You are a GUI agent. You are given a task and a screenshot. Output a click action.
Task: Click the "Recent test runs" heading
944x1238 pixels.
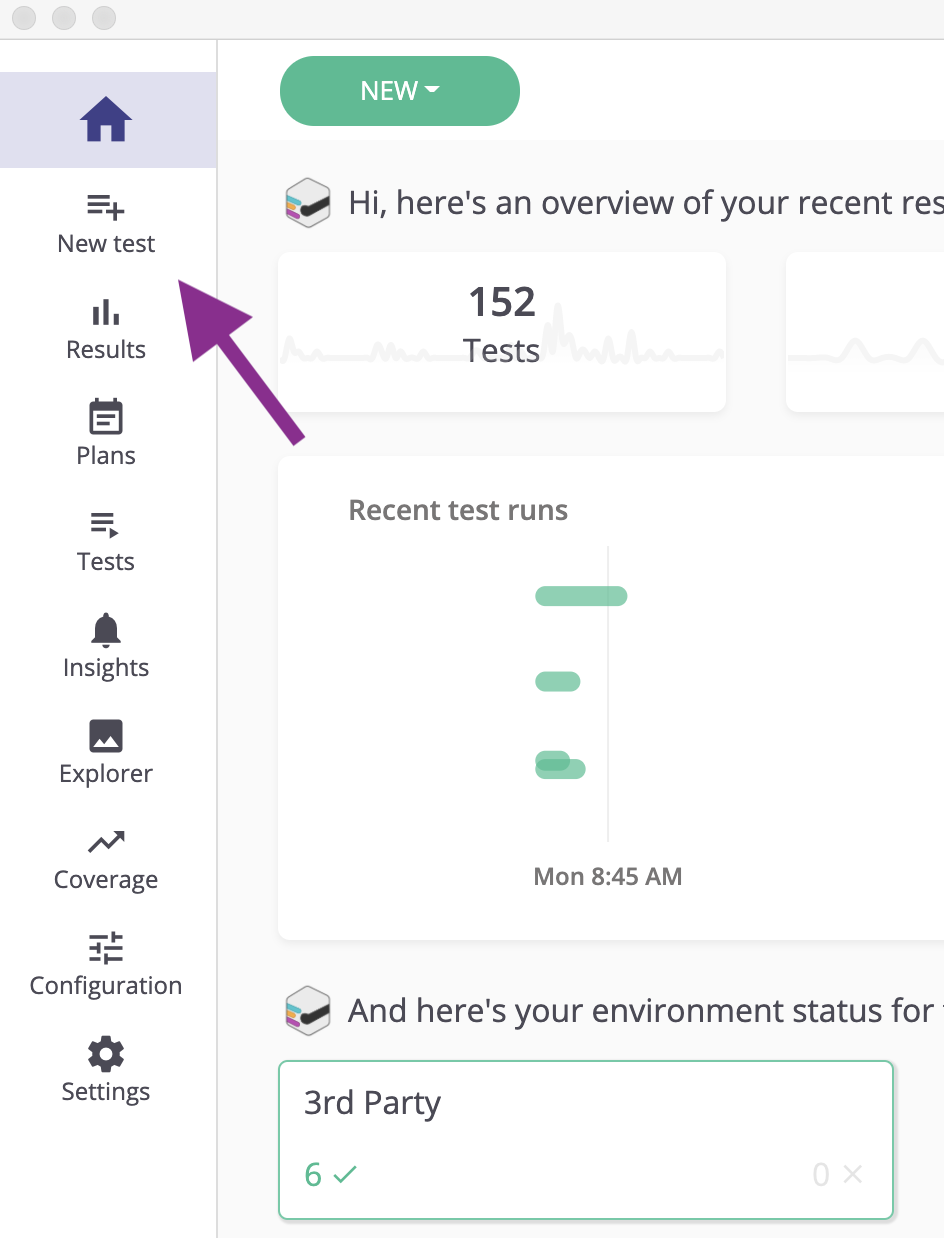tap(458, 510)
